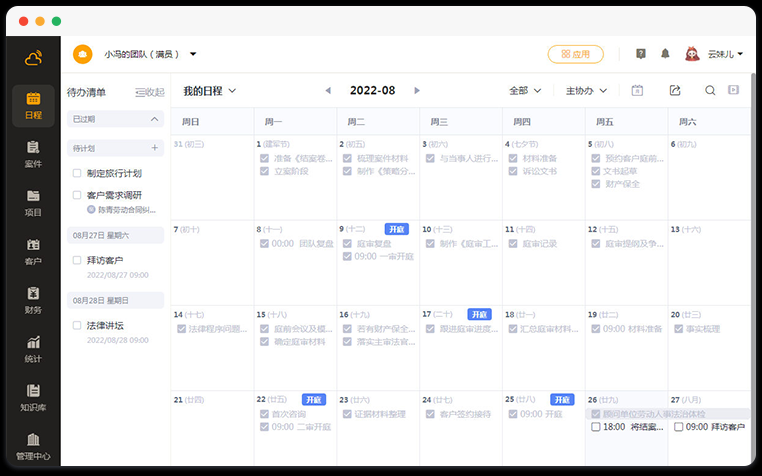The image size is (762, 476).
Task: Open 统计 (Statistics) in the sidebar
Action: (33, 348)
